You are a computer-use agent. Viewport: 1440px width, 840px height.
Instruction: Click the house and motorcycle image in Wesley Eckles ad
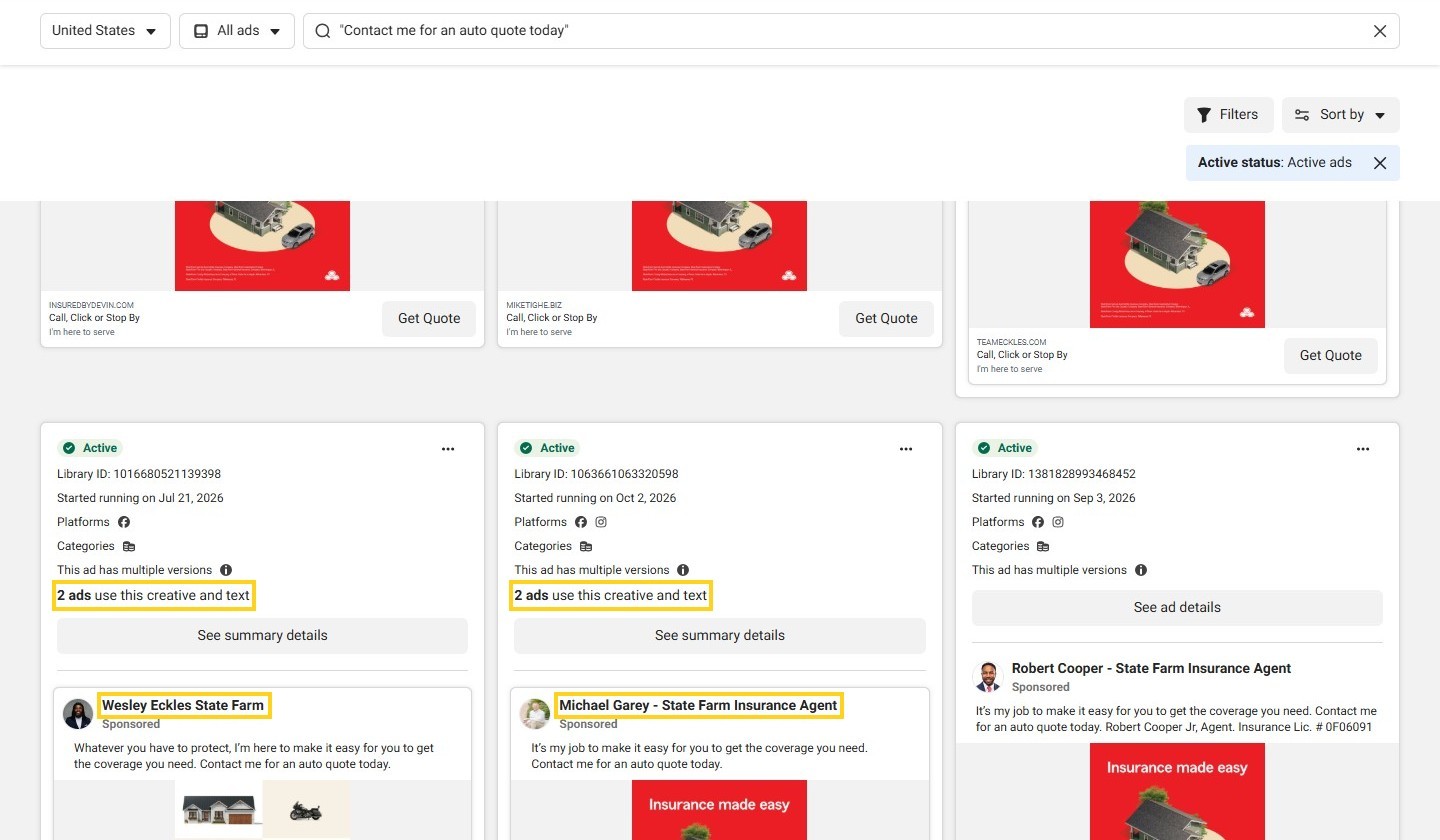262,809
